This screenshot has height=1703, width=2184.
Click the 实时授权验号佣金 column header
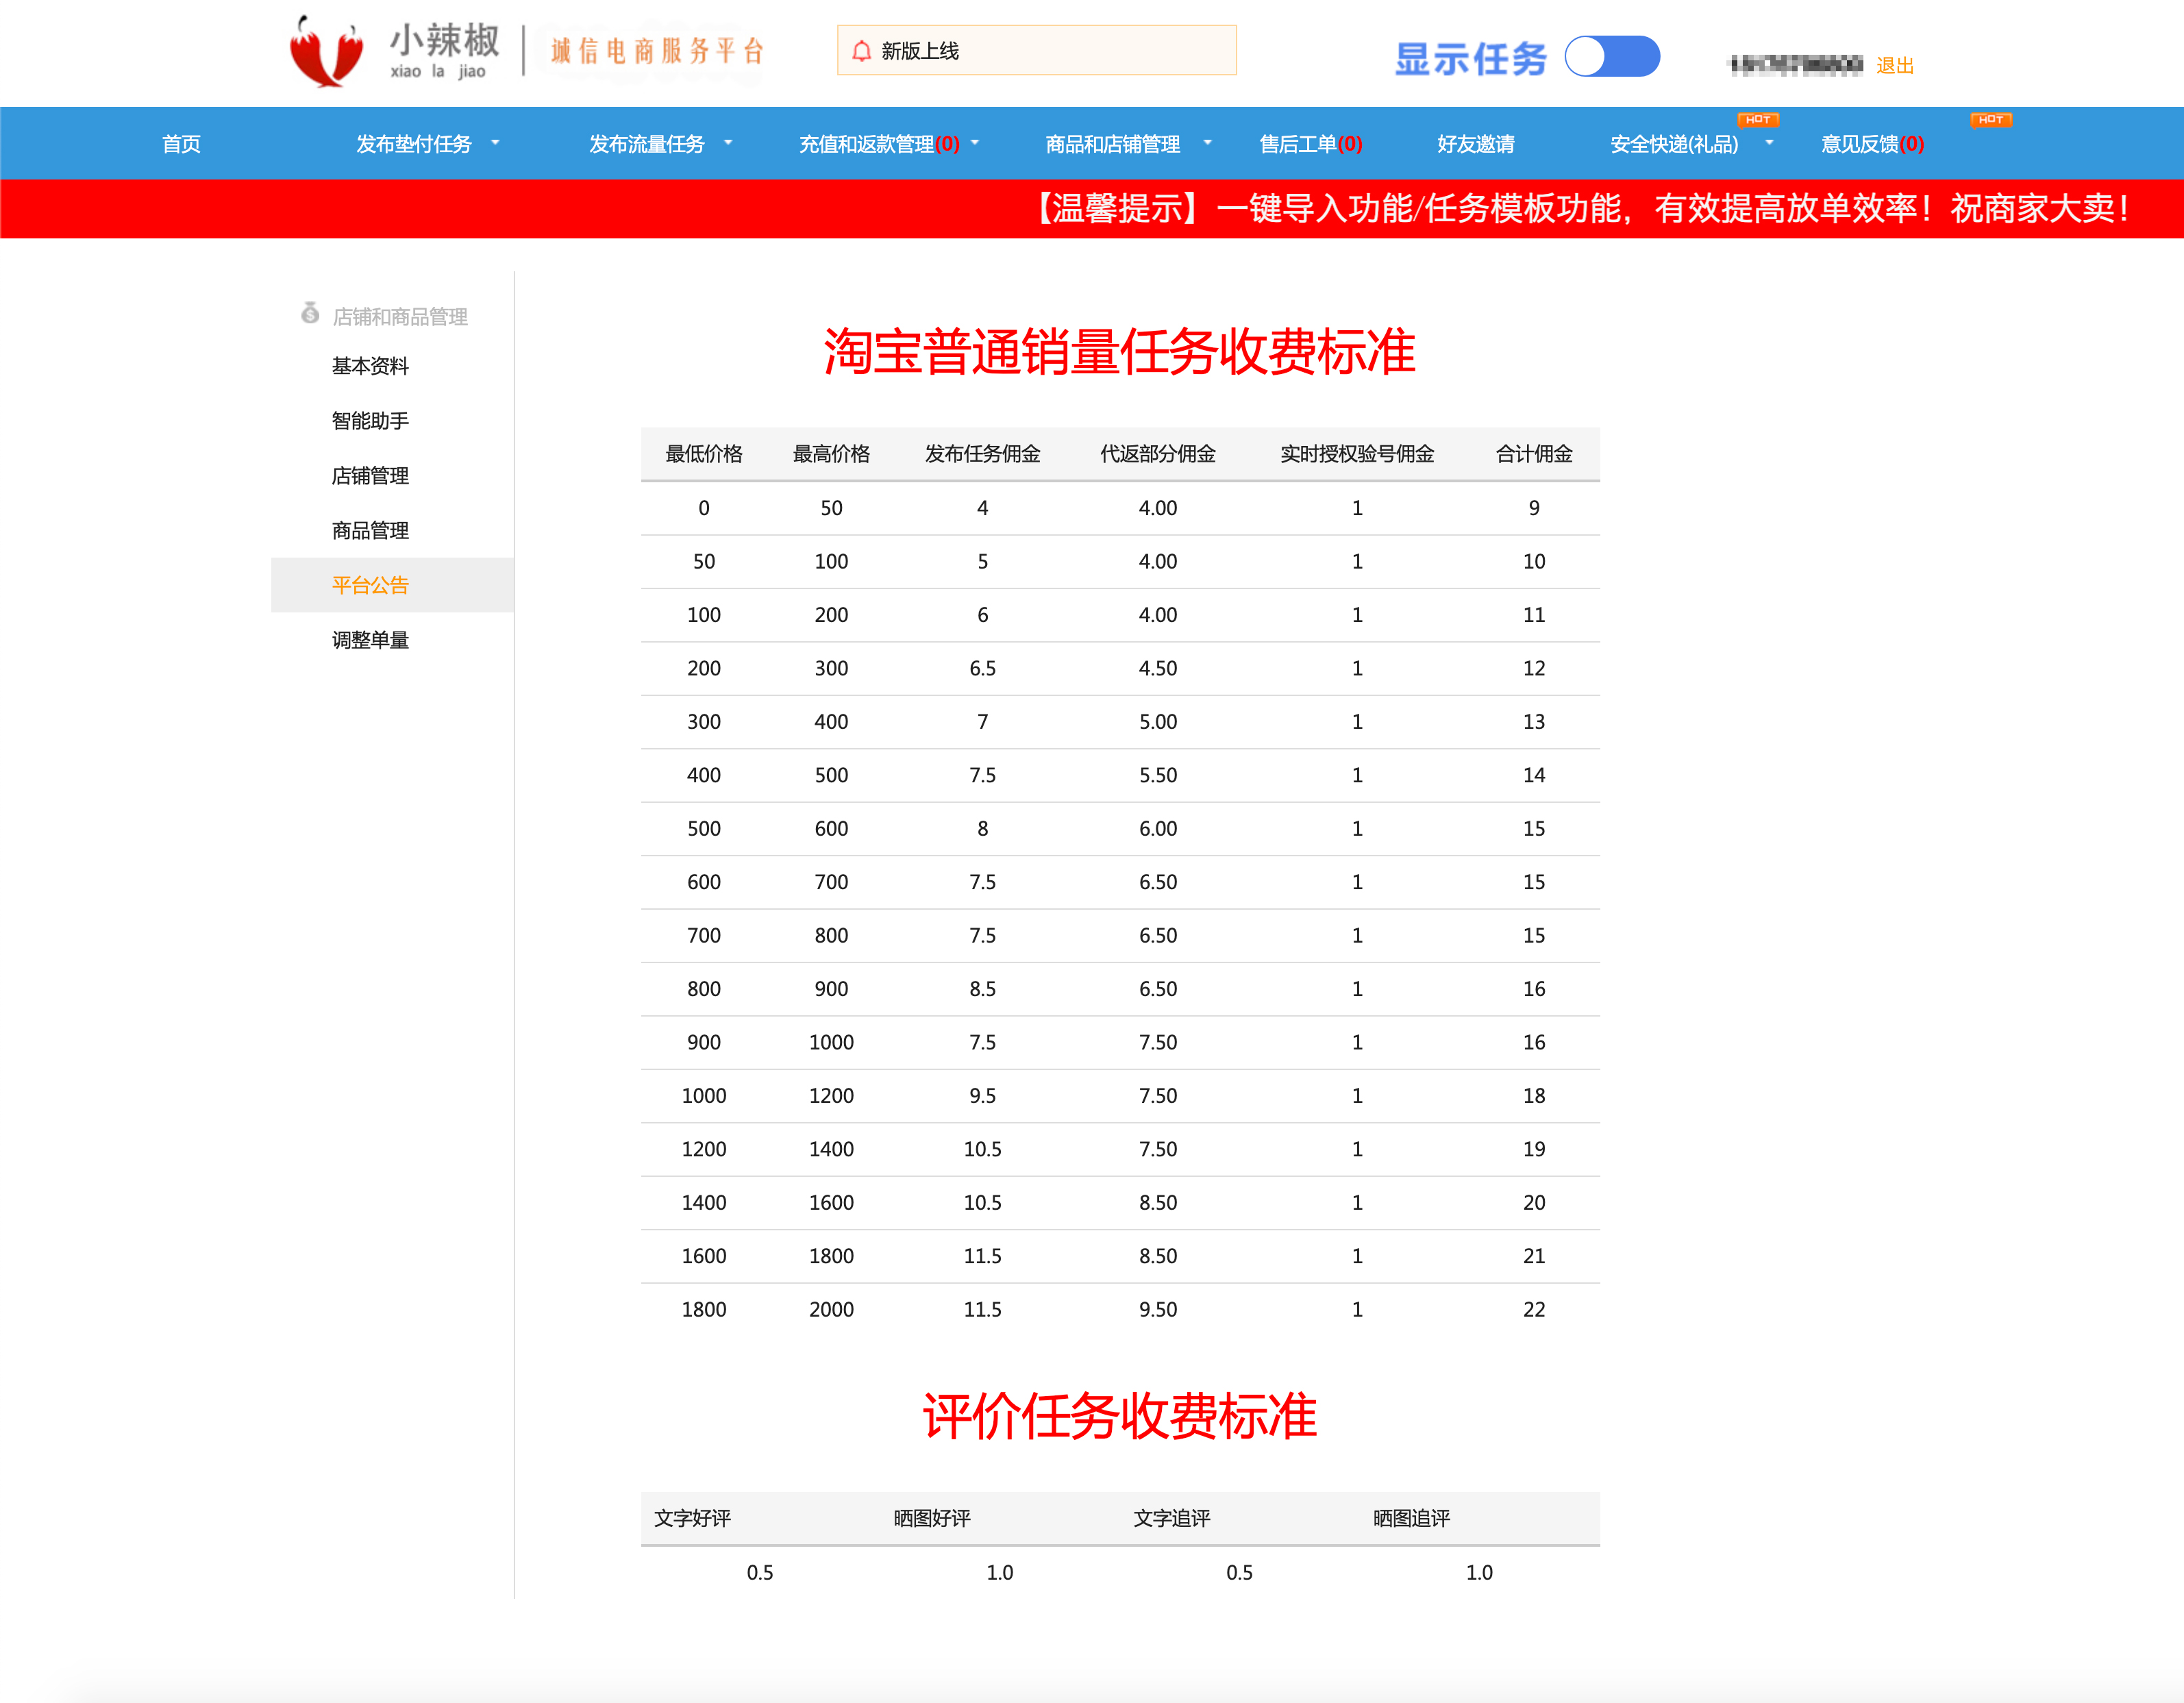[x=1357, y=454]
